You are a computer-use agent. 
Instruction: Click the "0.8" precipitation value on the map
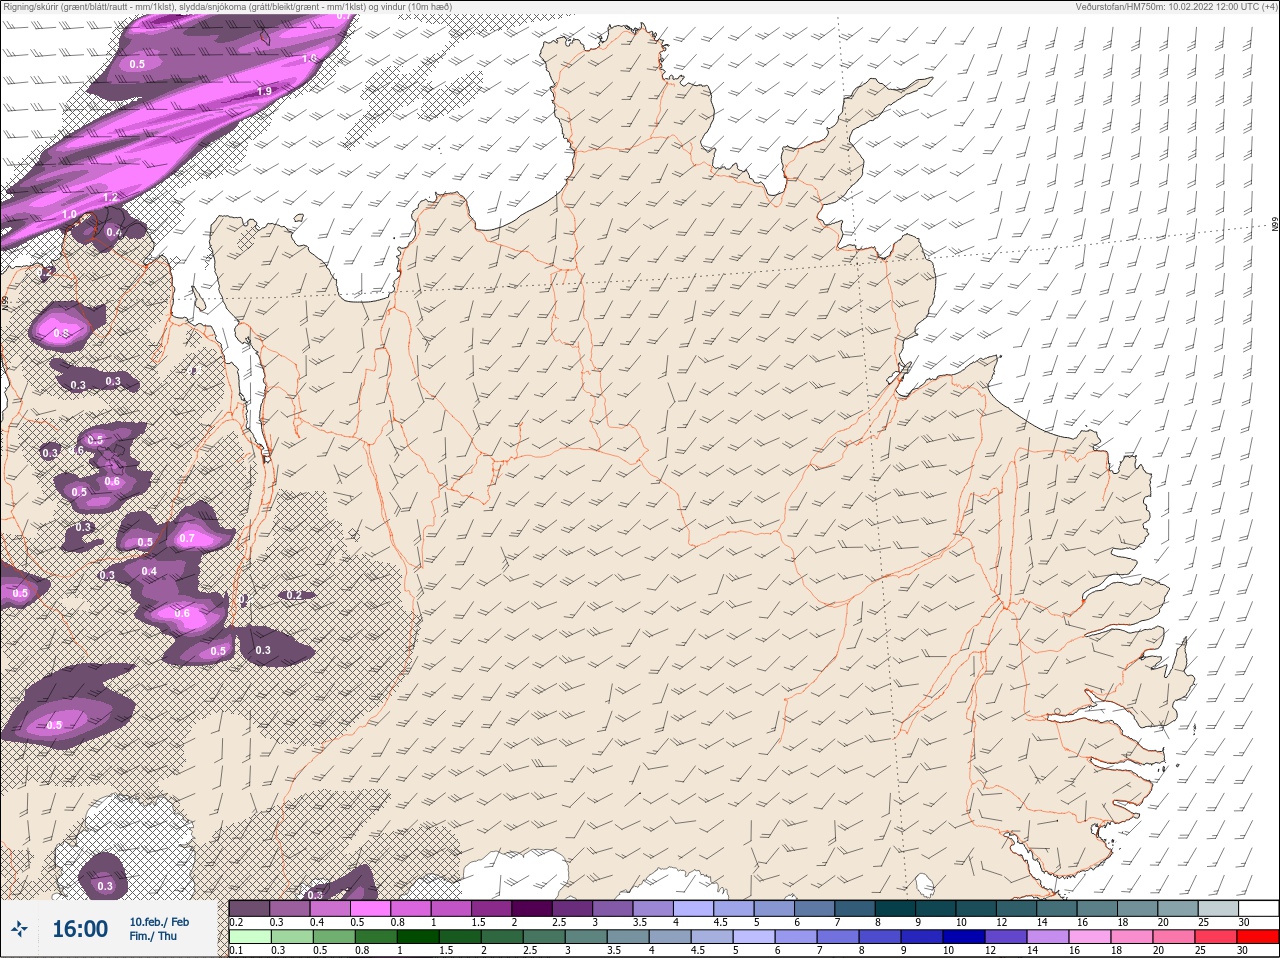61,333
